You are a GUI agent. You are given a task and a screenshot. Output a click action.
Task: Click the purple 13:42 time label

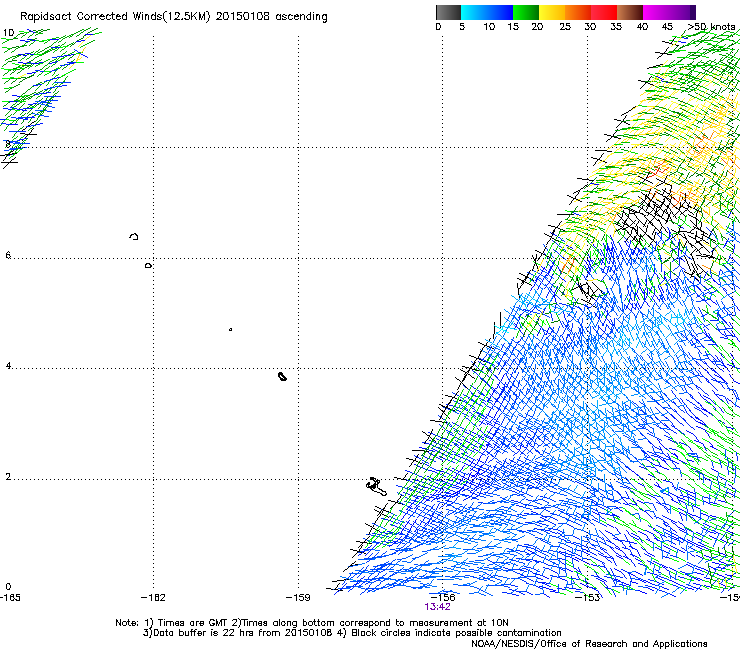[437, 607]
